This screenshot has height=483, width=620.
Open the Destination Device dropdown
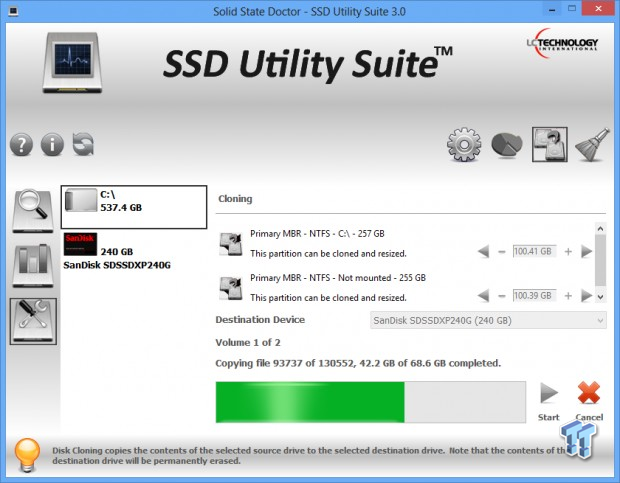click(x=488, y=320)
